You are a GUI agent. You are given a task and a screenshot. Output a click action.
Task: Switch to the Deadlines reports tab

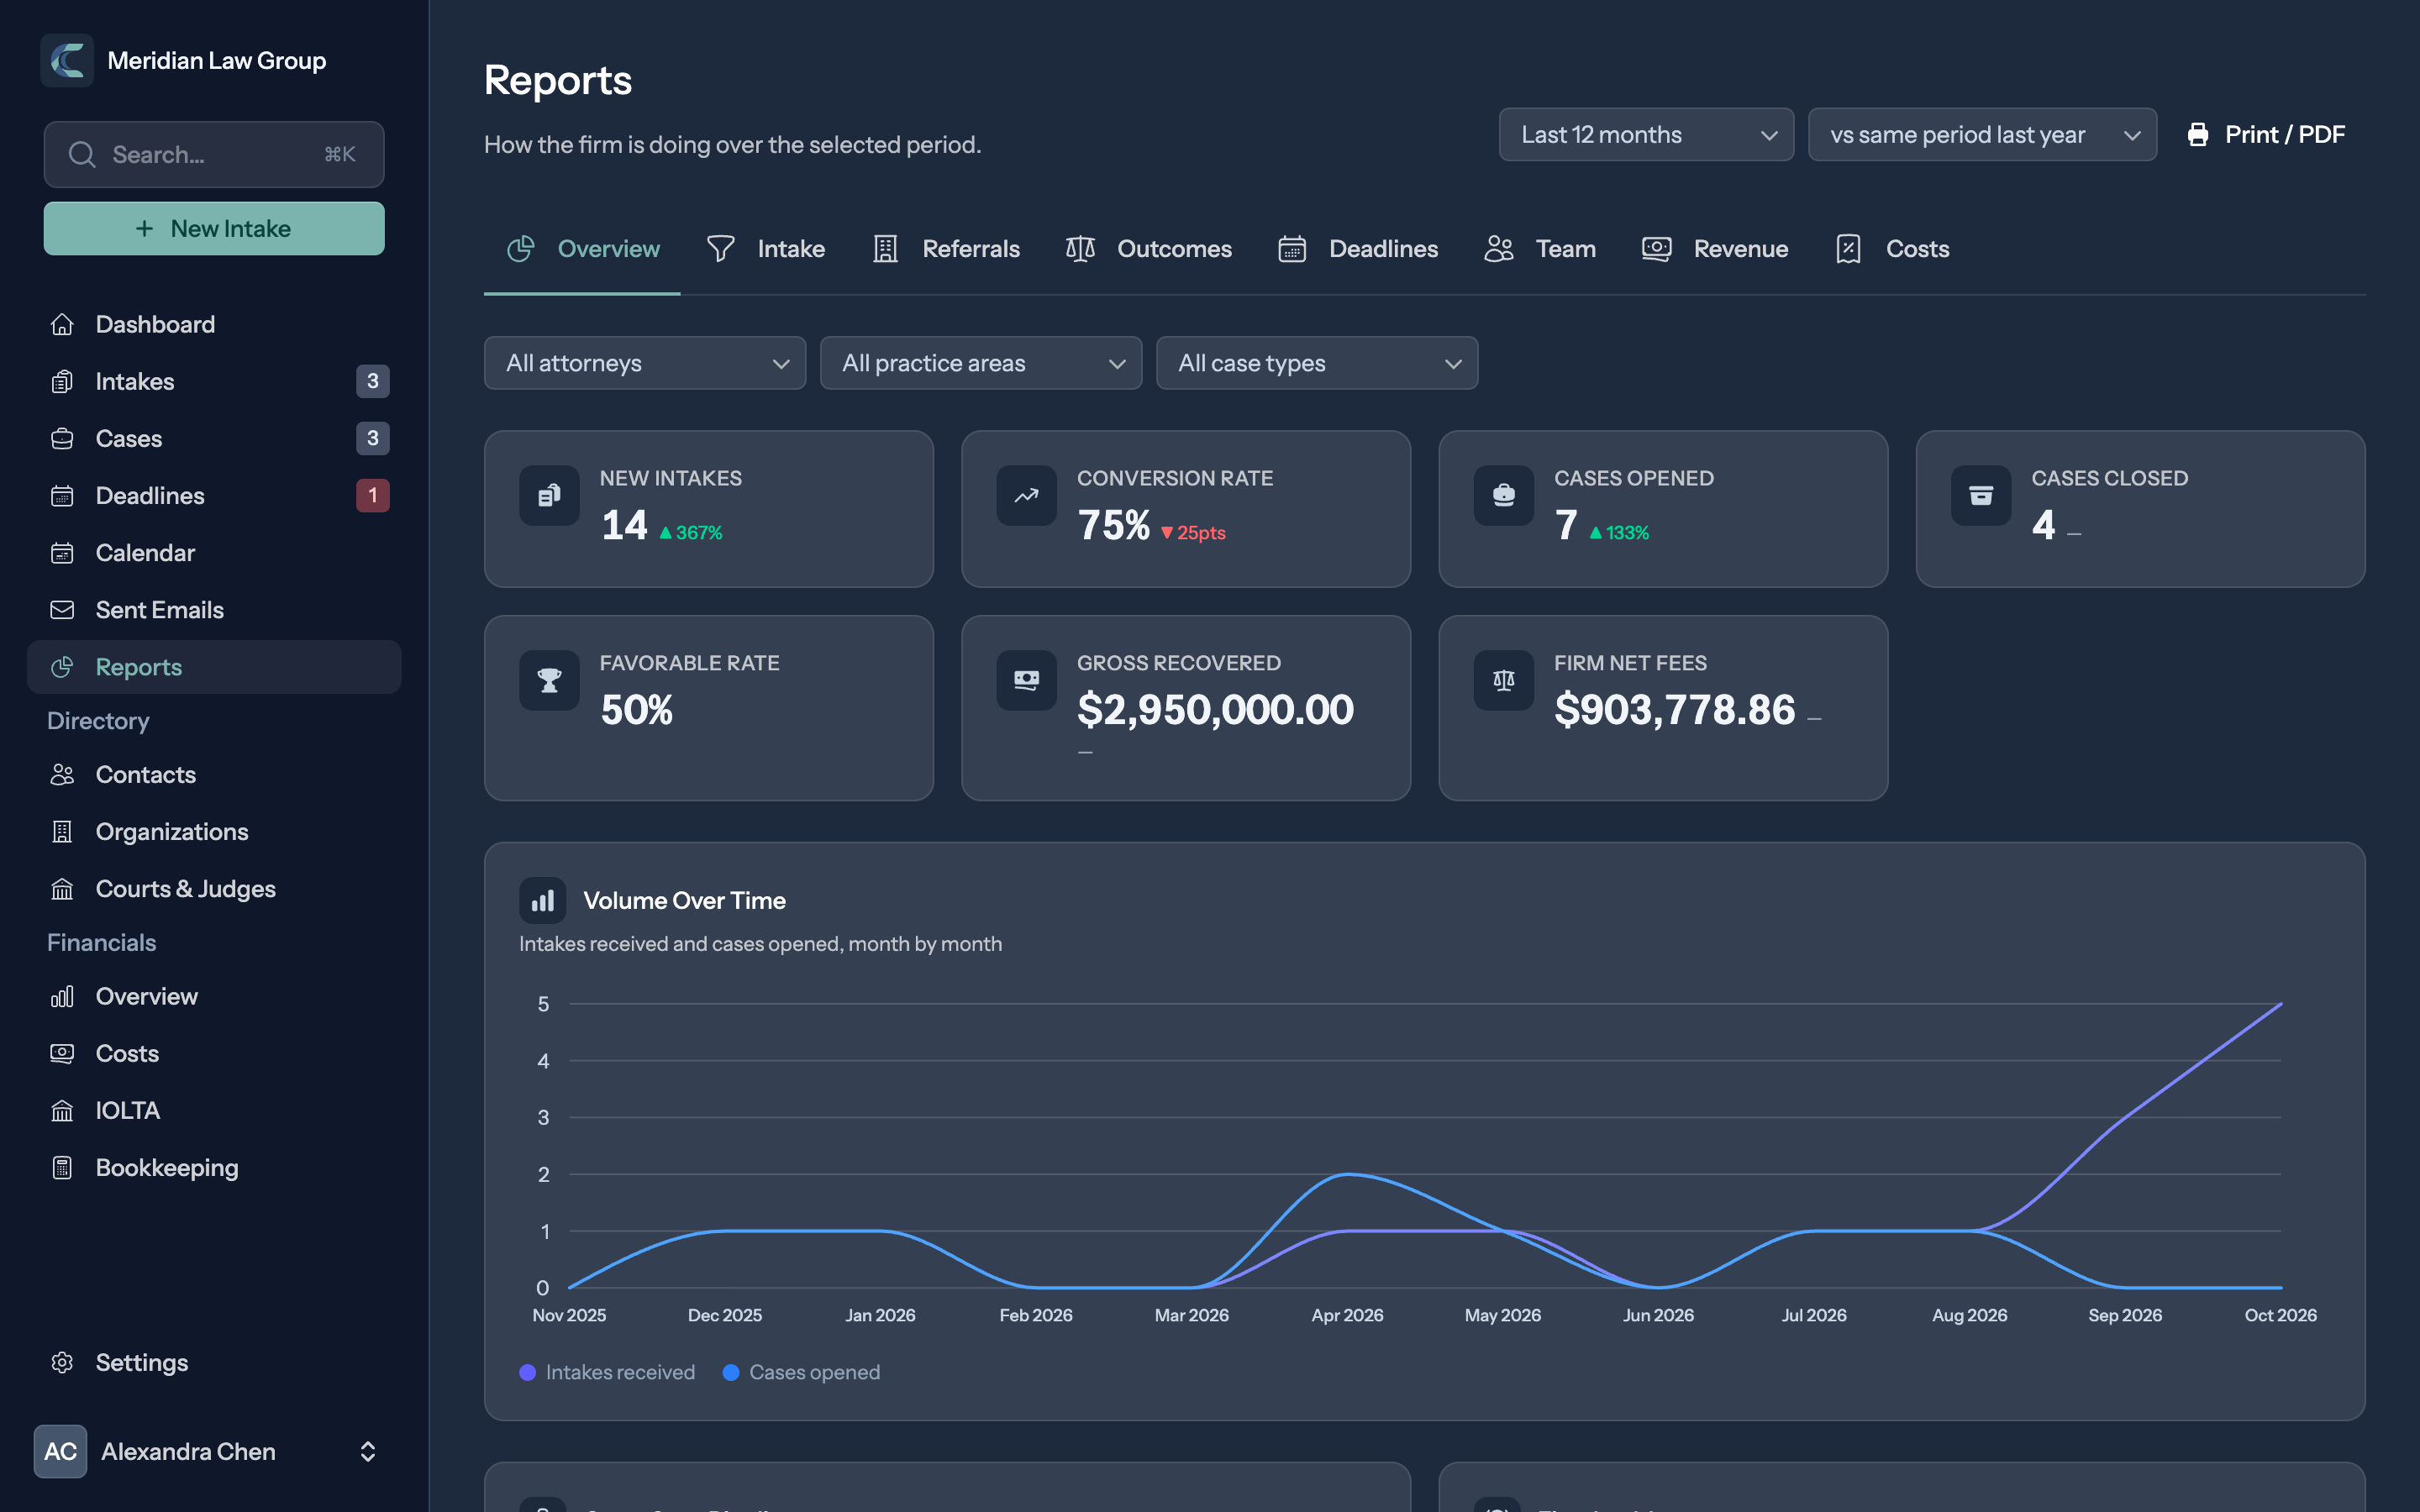point(1358,249)
